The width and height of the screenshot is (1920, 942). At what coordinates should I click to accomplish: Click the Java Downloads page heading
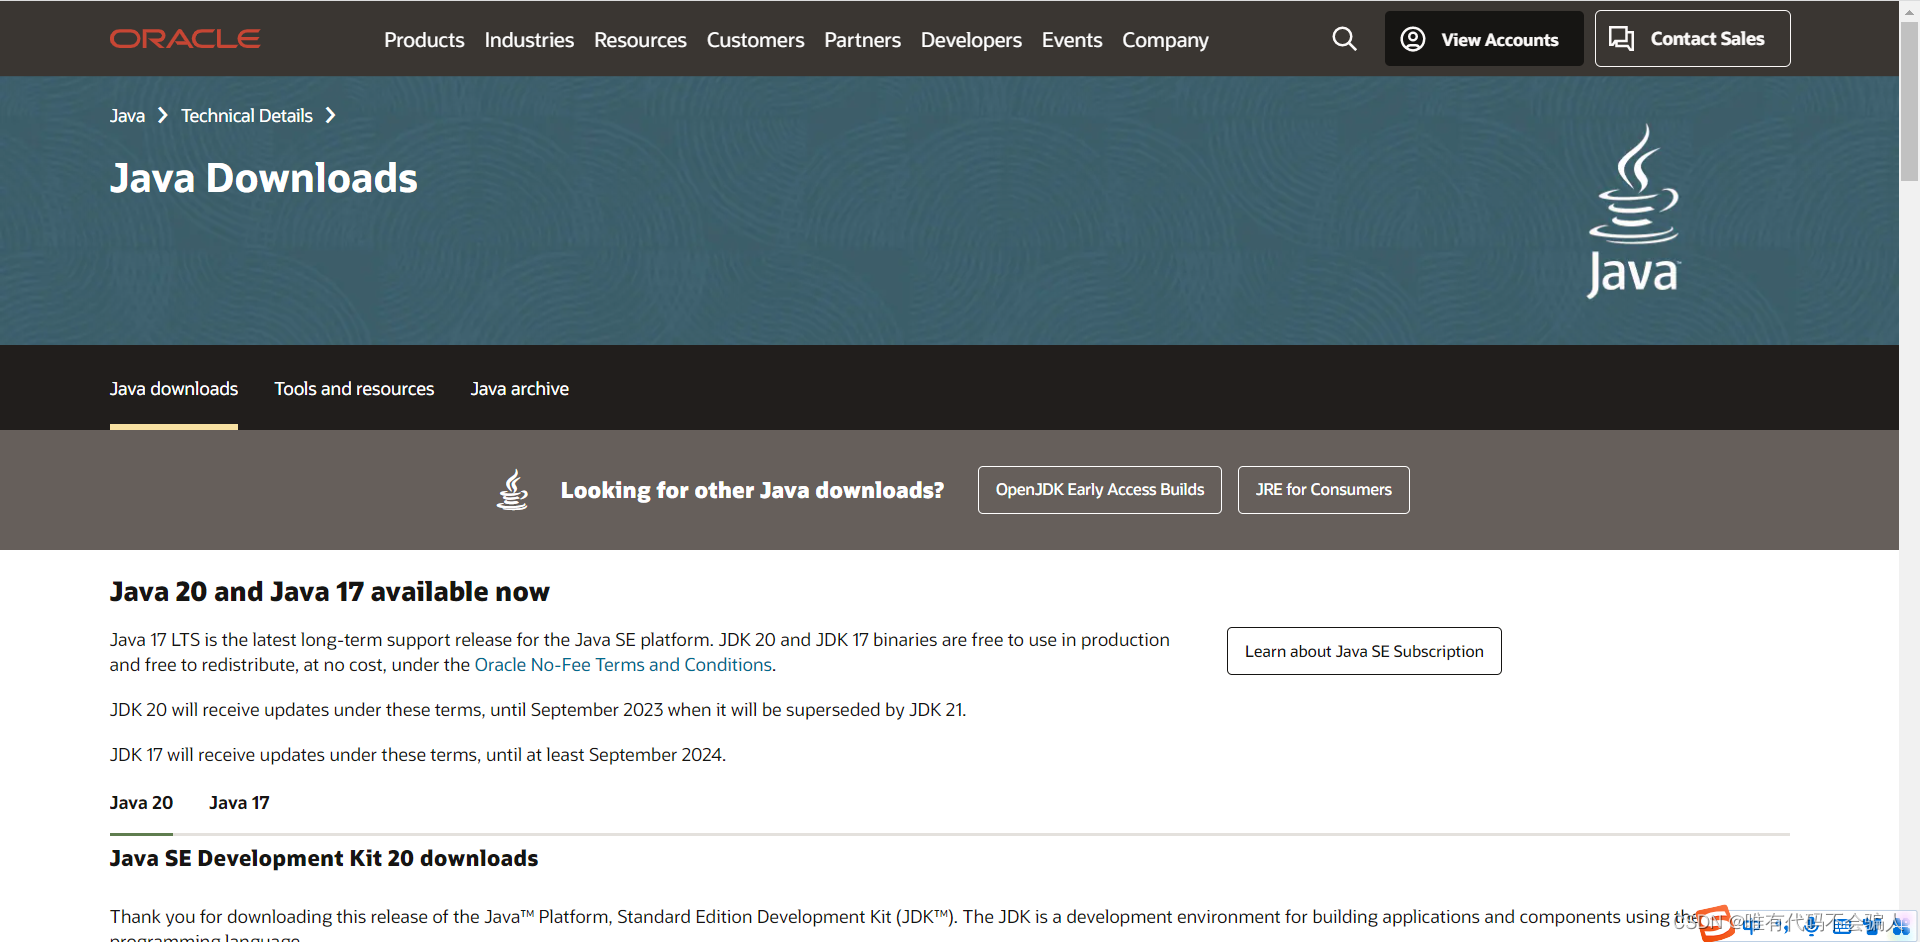264,179
